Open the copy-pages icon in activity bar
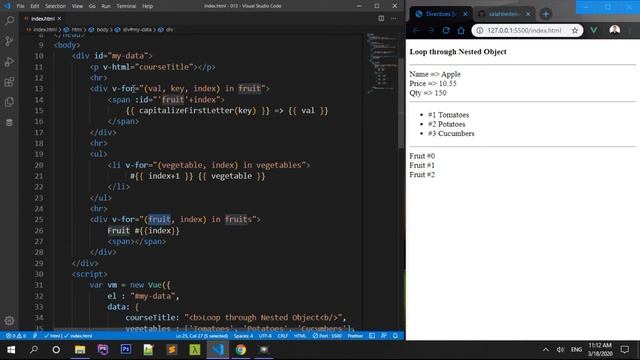 coord(9,102)
